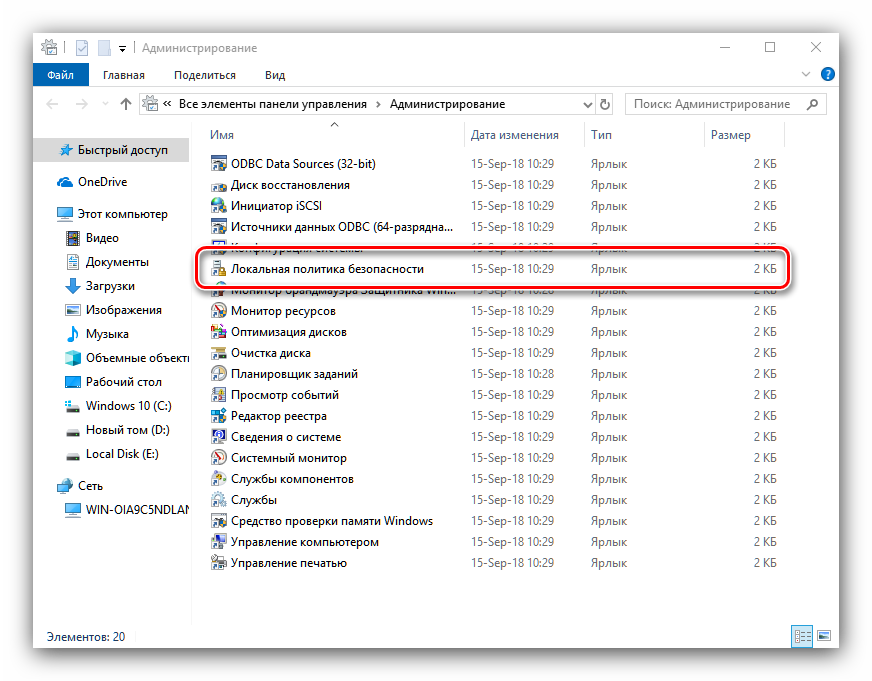The height and width of the screenshot is (681, 872).
Task: Click the Монитор ресурсов icon
Action: click(x=219, y=311)
